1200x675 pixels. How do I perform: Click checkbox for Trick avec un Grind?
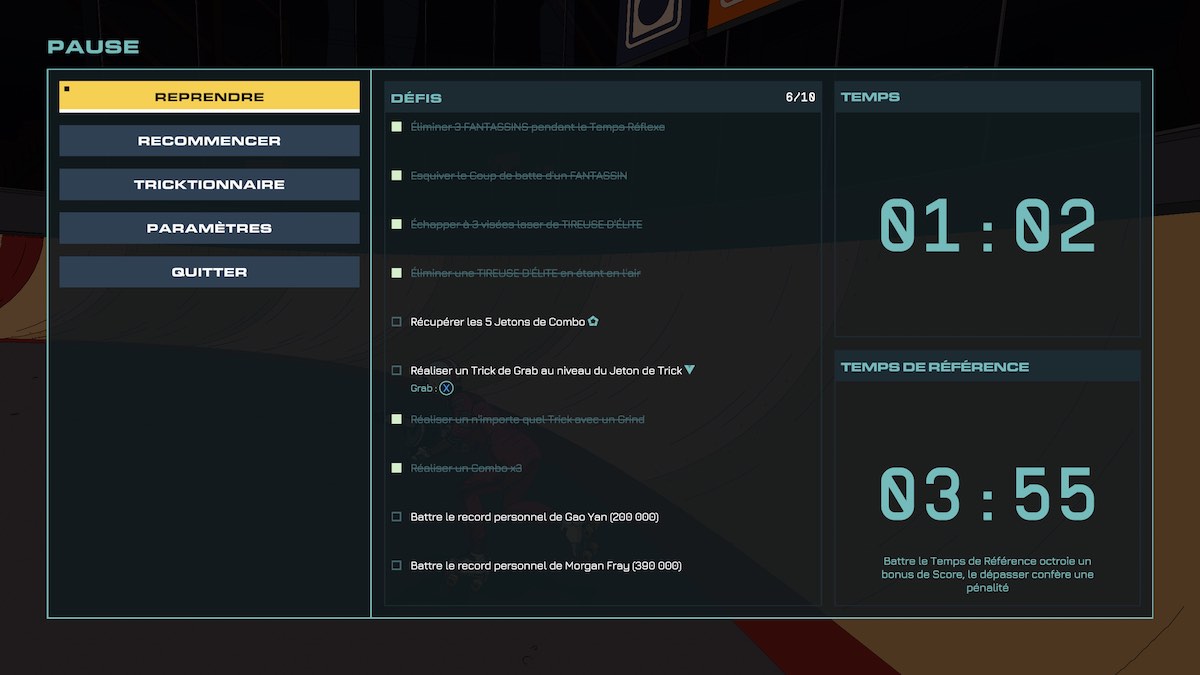(x=397, y=419)
